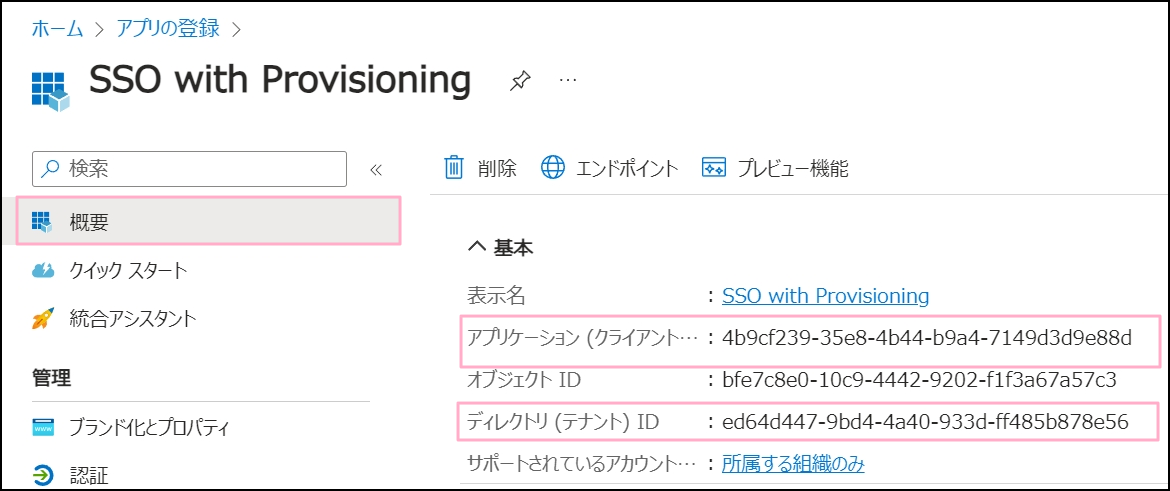
Task: Click the Quick Start cloud icon
Action: [43, 270]
